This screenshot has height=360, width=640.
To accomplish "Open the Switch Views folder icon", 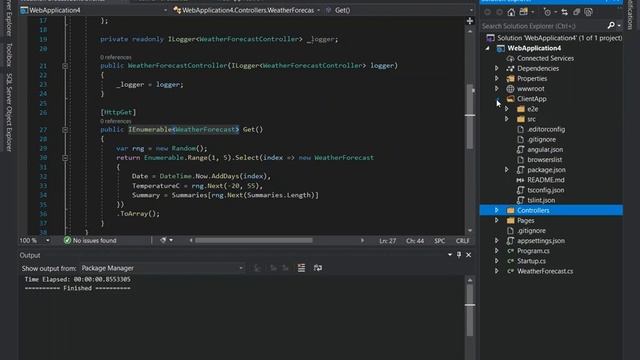I will tap(524, 12).
